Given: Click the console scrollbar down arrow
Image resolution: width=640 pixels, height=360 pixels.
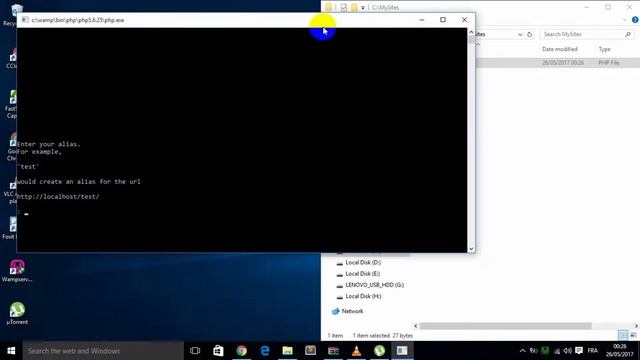Looking at the screenshot, I should tap(471, 249).
